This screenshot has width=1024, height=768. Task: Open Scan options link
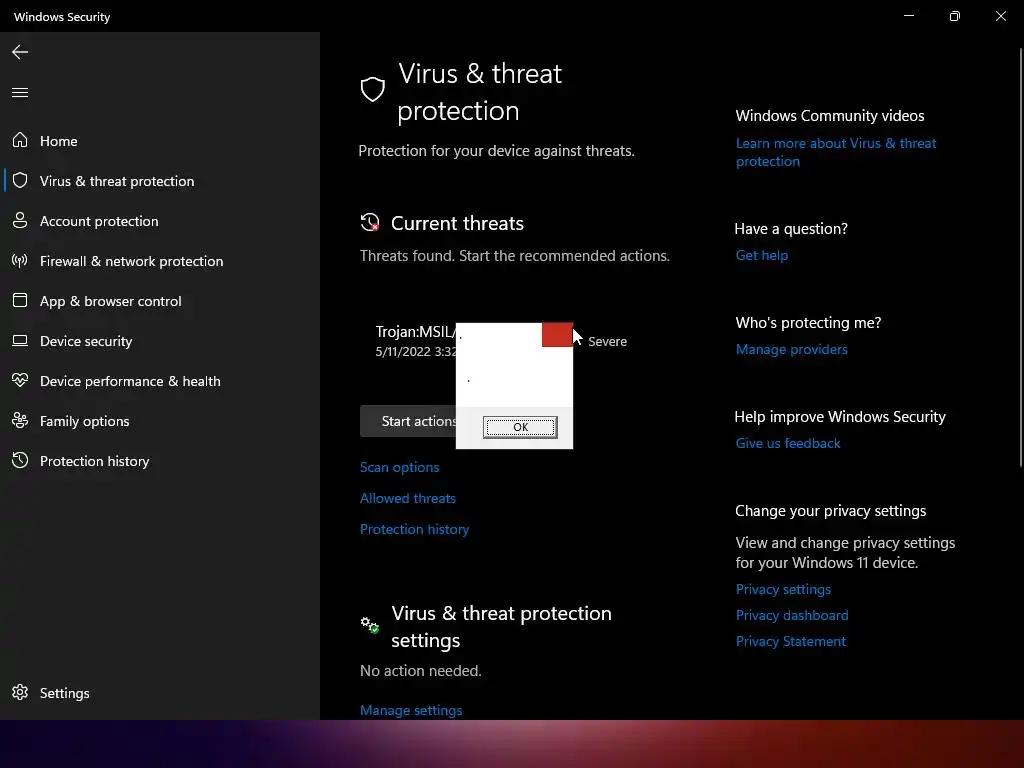(399, 467)
